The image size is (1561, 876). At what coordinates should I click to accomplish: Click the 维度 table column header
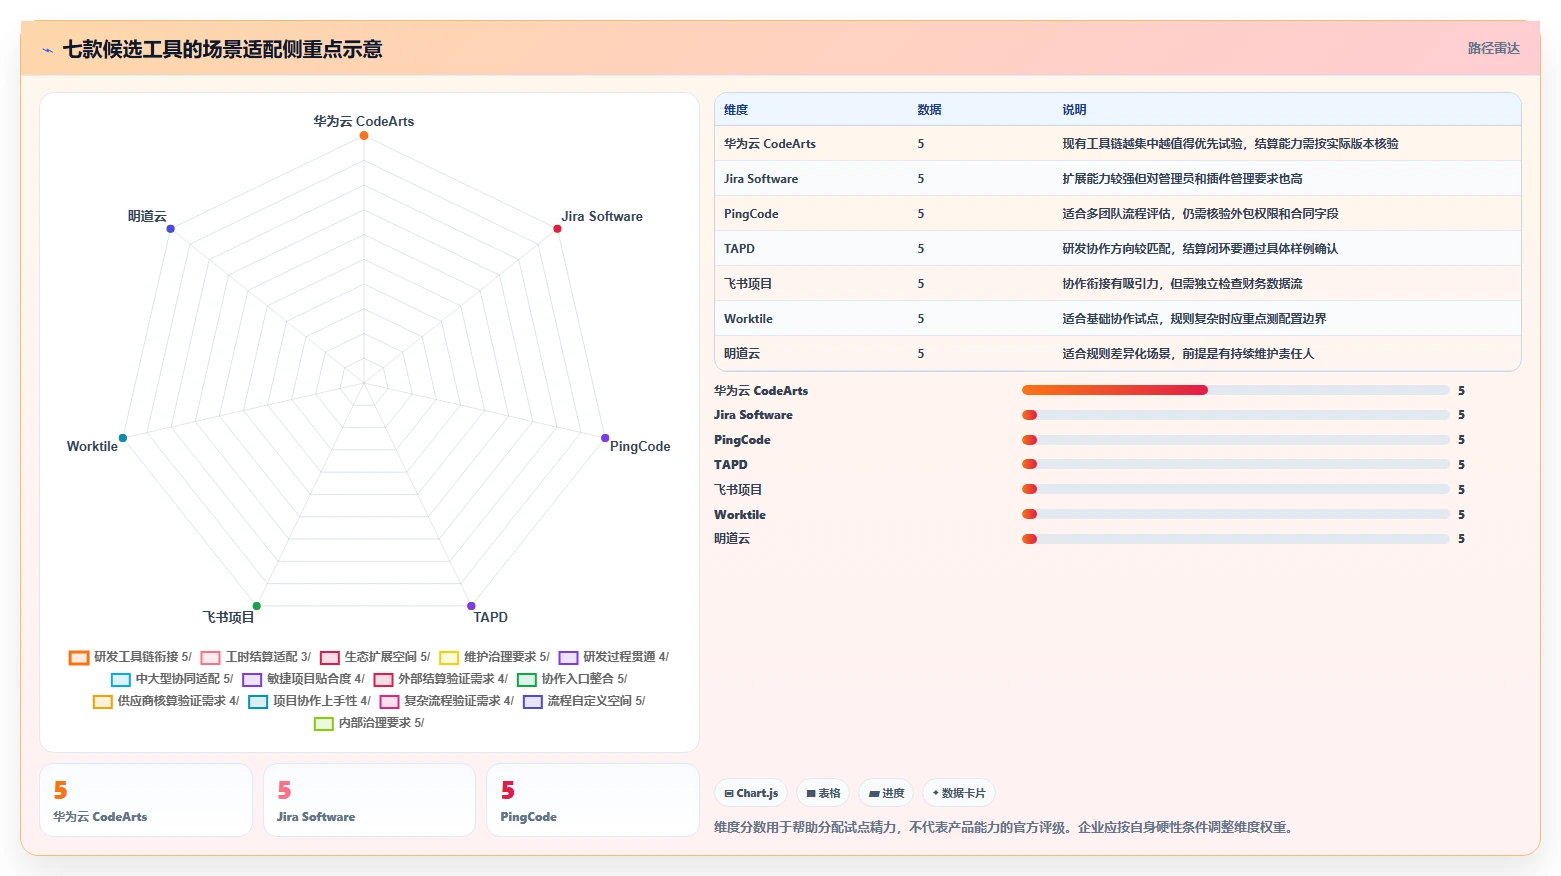[x=736, y=110]
